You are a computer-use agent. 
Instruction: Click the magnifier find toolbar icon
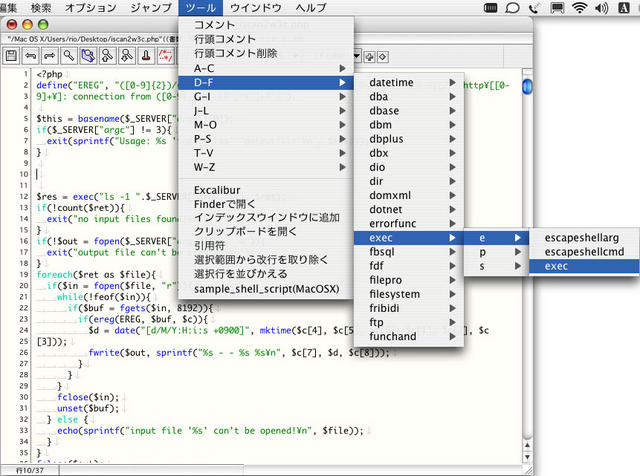click(x=69, y=56)
